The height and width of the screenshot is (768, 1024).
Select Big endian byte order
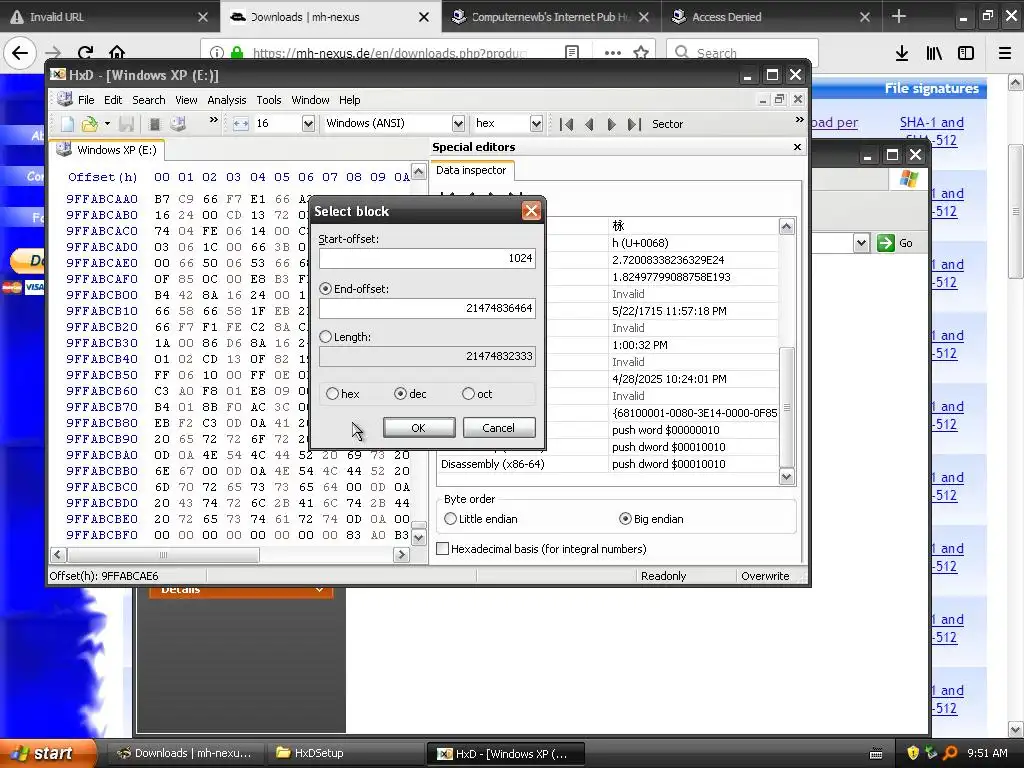pyautogui.click(x=625, y=519)
